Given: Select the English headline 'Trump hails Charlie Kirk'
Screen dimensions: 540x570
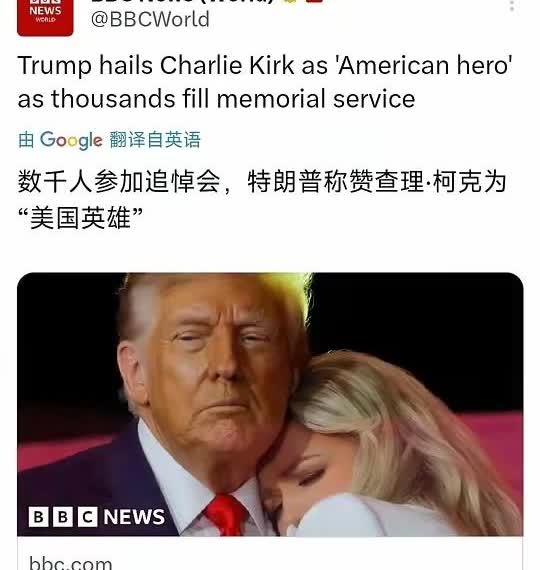Looking at the screenshot, I should [156, 65].
